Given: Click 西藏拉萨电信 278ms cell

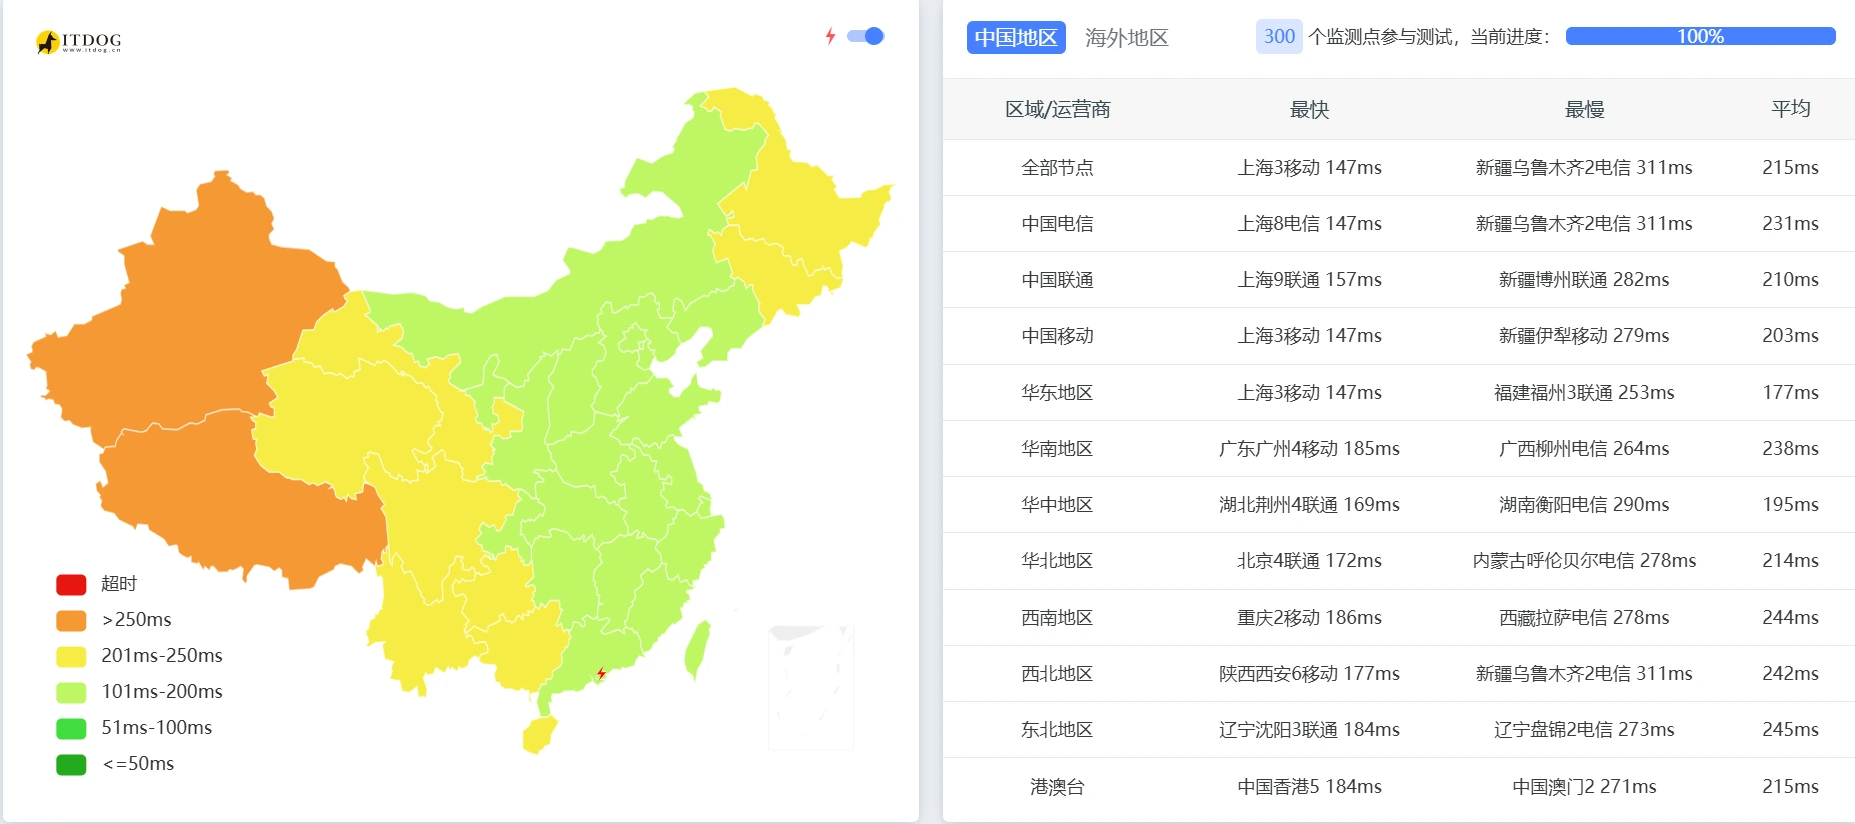Looking at the screenshot, I should tap(1584, 618).
